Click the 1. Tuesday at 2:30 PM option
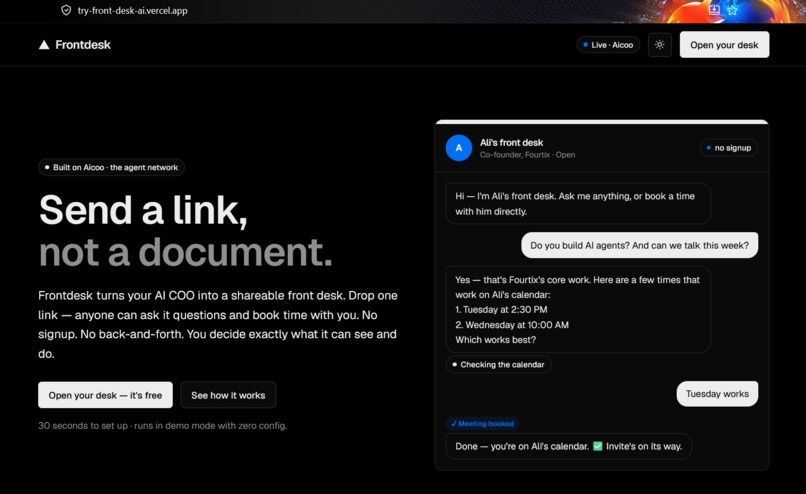 [501, 309]
